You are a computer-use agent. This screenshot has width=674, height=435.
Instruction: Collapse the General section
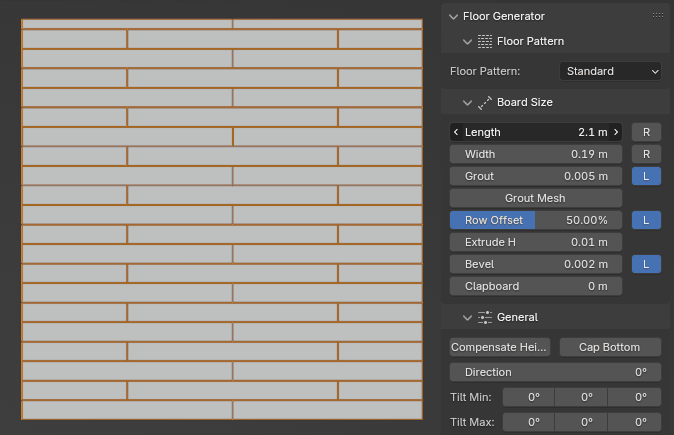pyautogui.click(x=467, y=317)
